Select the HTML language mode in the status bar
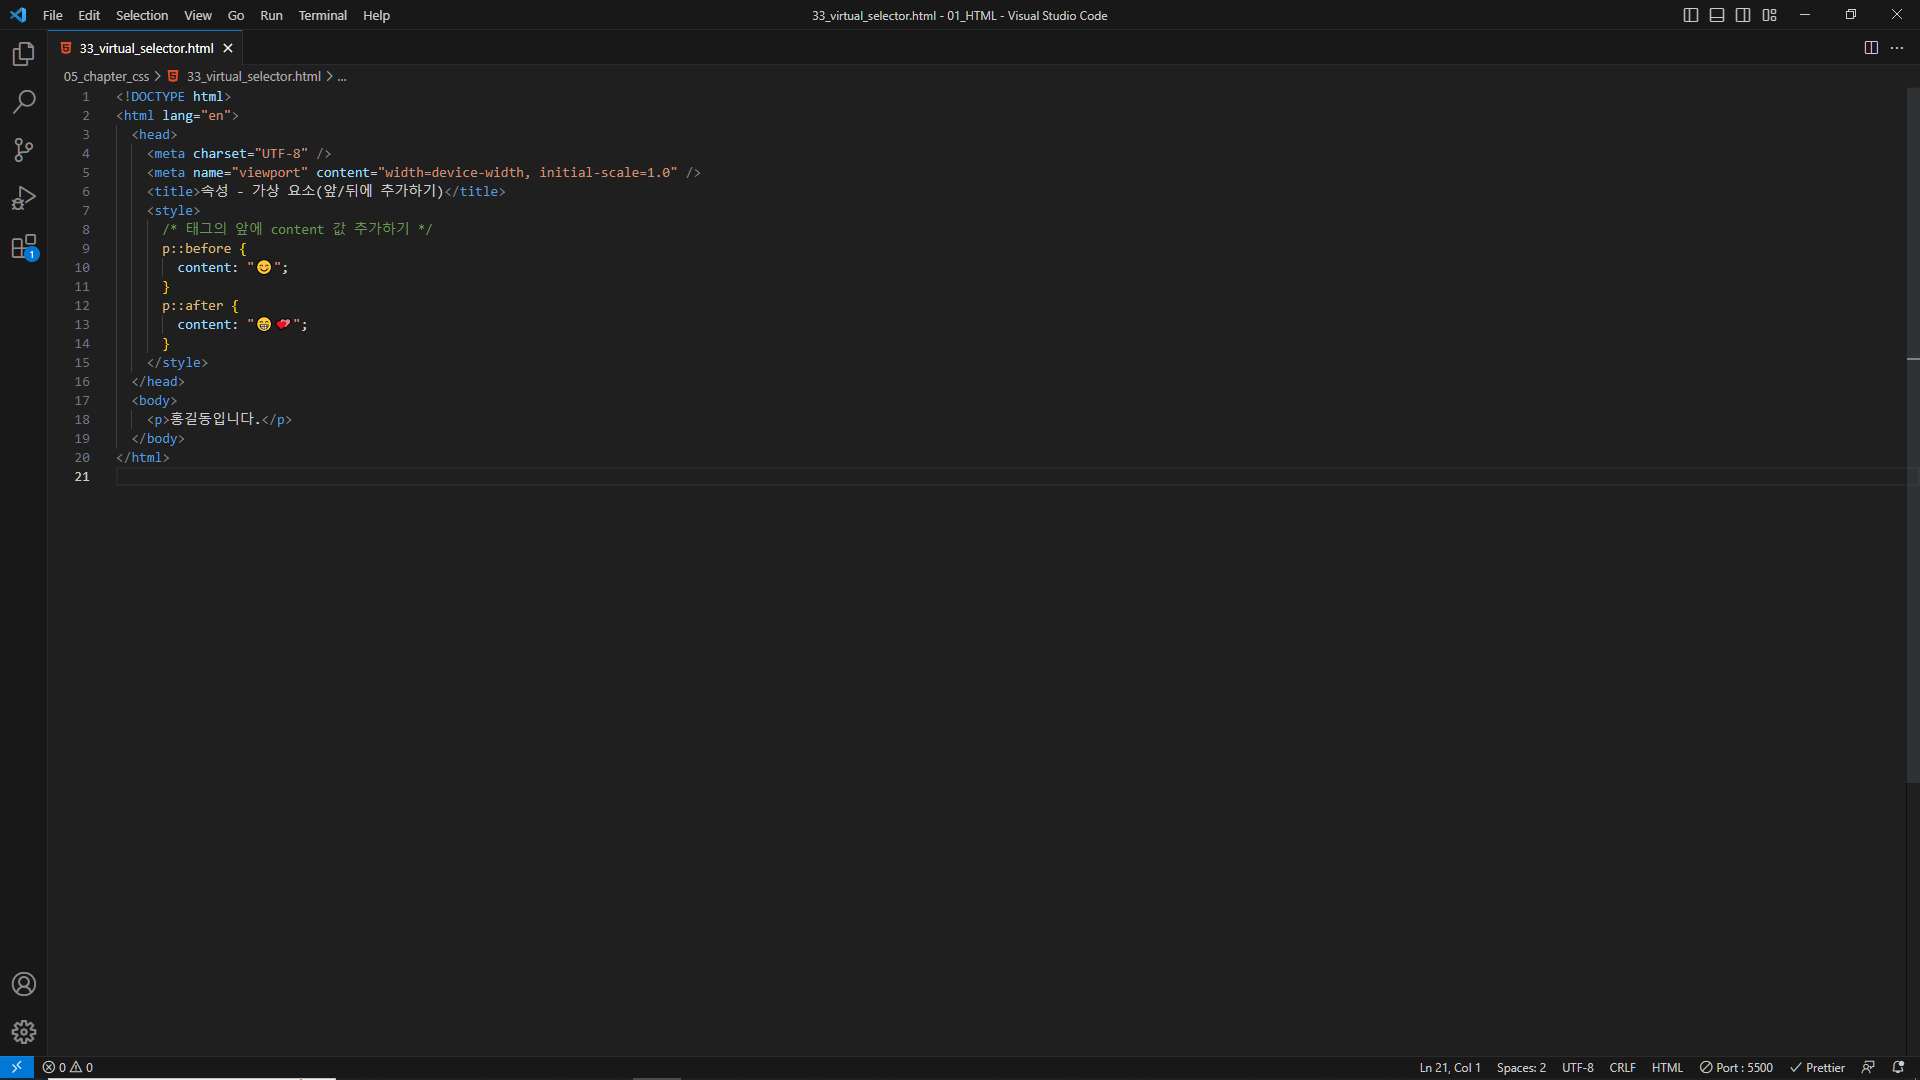Viewport: 1920px width, 1080px height. (x=1667, y=1067)
